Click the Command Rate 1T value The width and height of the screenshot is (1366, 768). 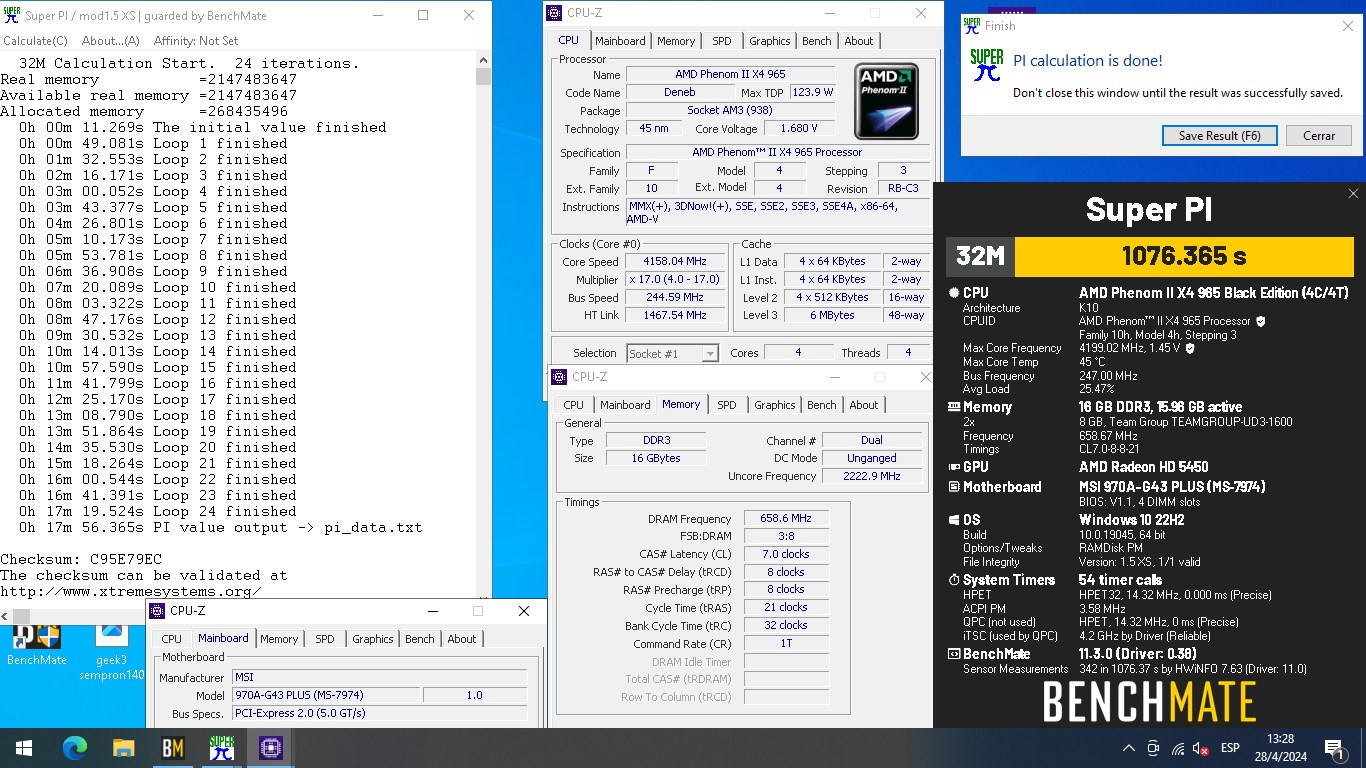tap(786, 644)
